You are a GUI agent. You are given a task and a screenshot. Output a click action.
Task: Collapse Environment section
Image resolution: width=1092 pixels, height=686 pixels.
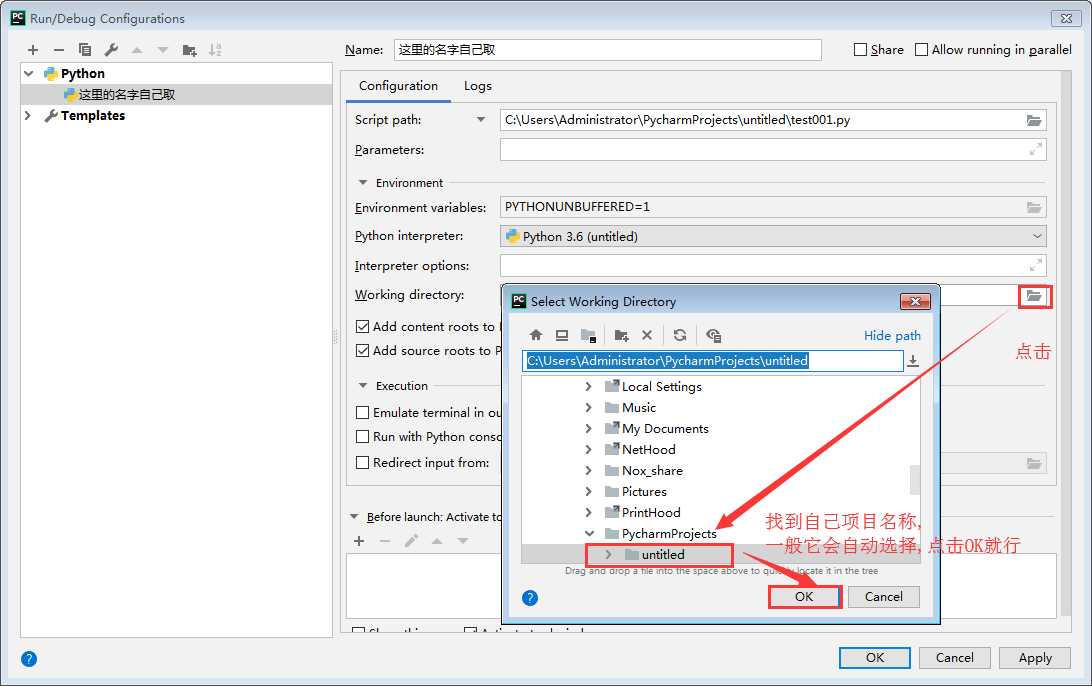pyautogui.click(x=363, y=182)
